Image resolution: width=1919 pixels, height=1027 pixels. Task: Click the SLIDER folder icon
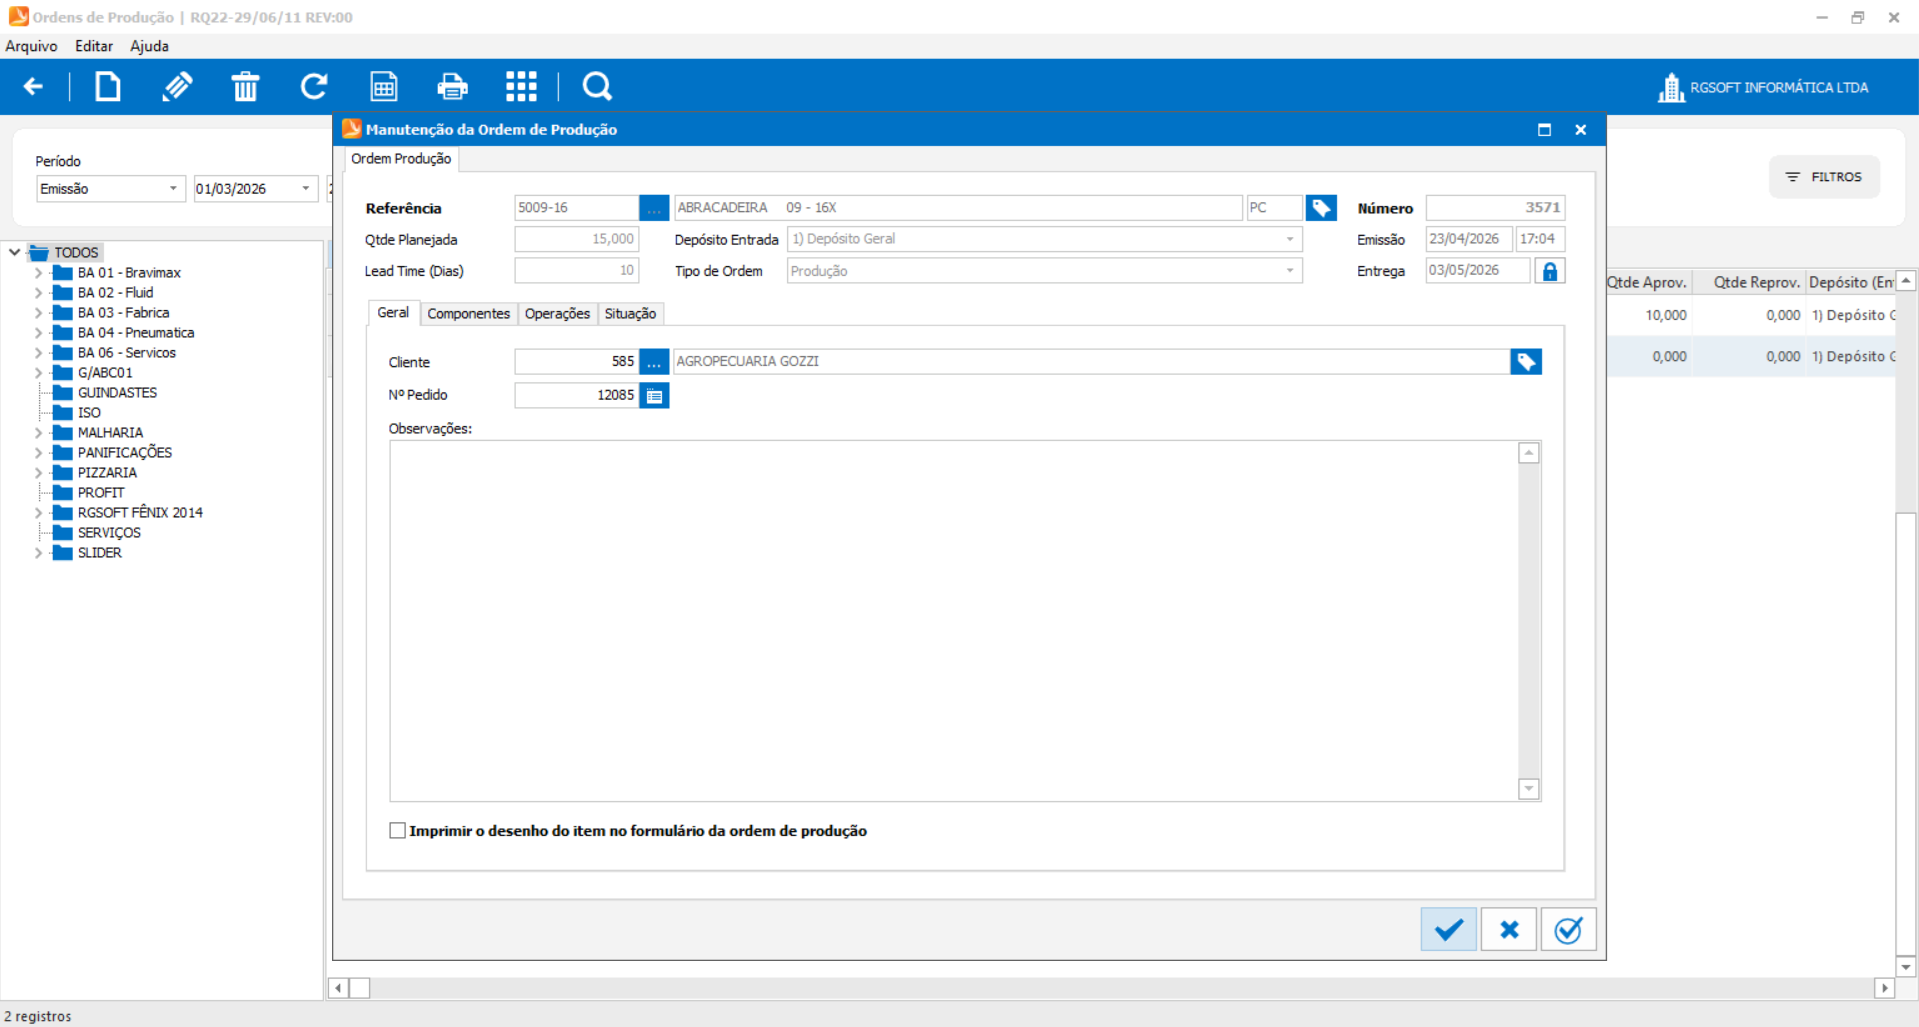click(x=62, y=553)
